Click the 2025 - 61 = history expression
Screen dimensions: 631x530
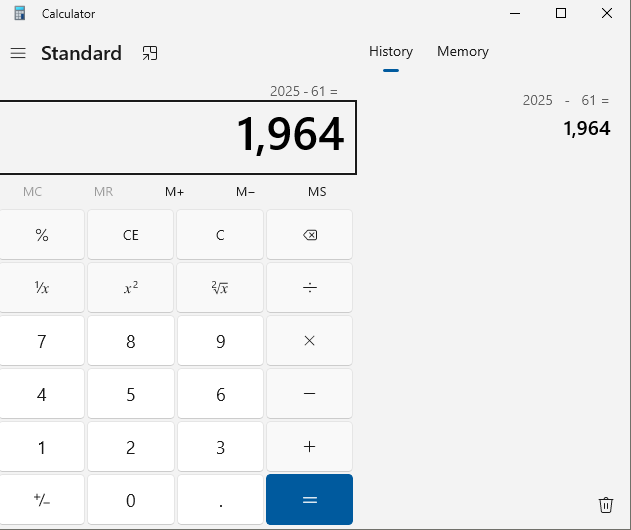tap(566, 100)
